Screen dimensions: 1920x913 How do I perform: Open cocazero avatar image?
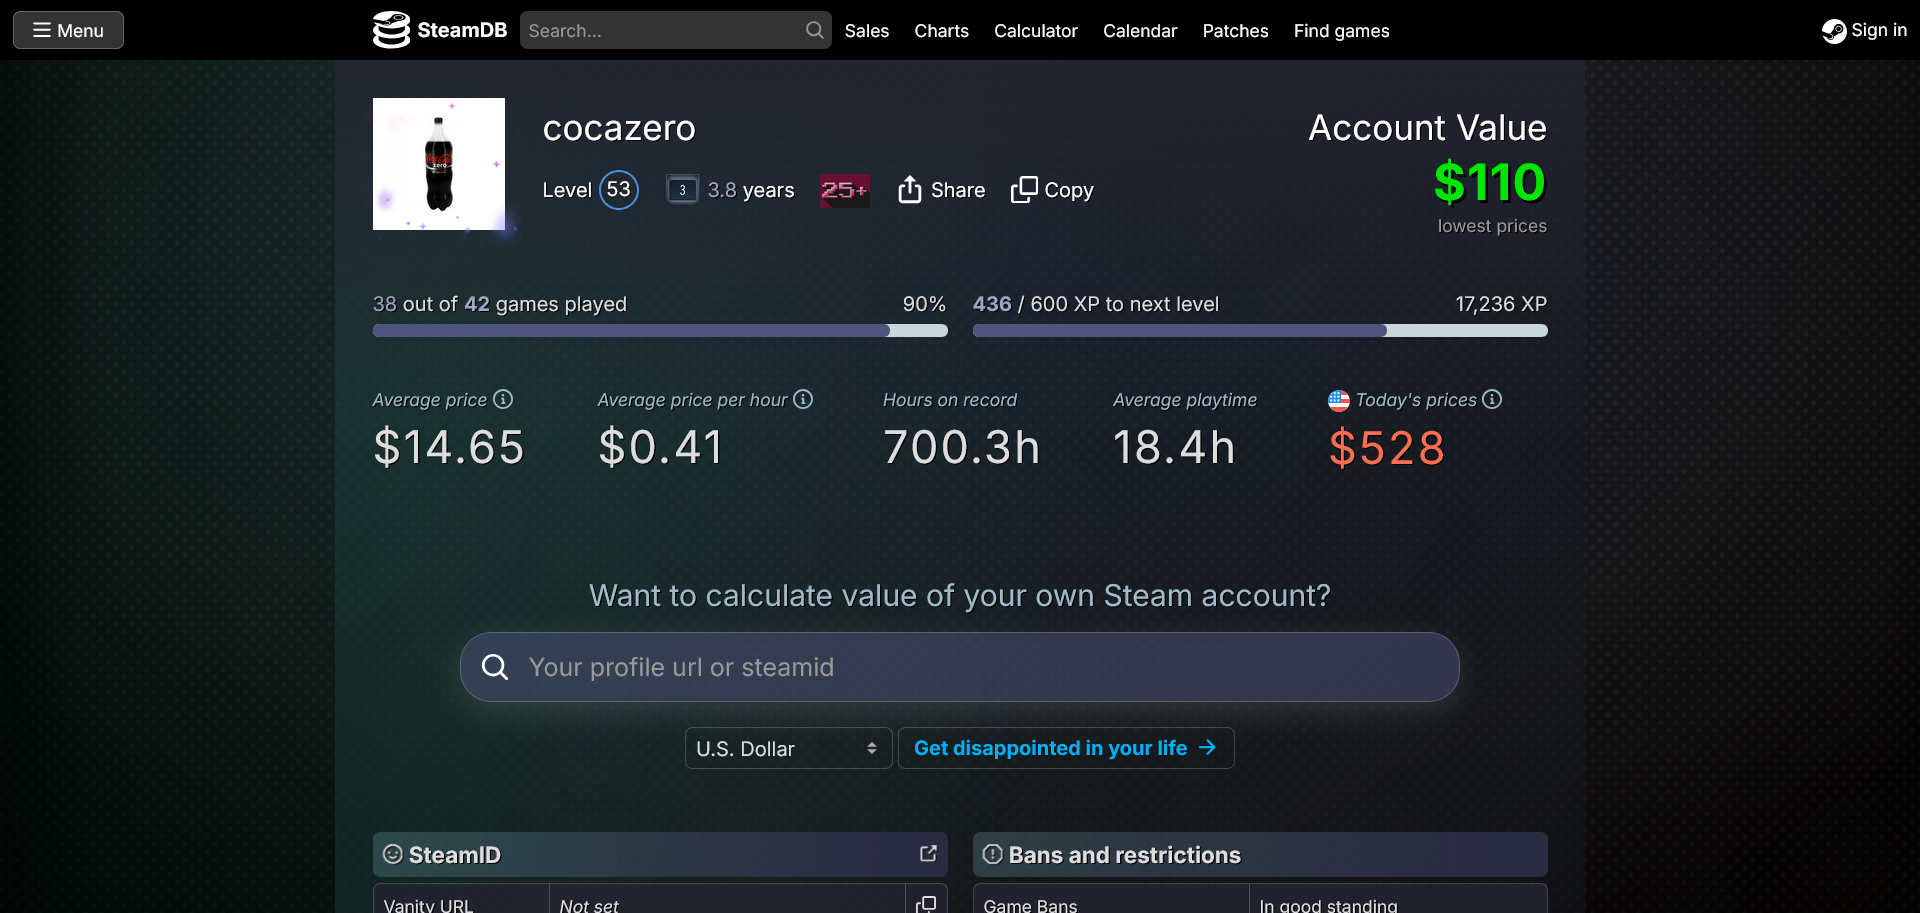(439, 164)
